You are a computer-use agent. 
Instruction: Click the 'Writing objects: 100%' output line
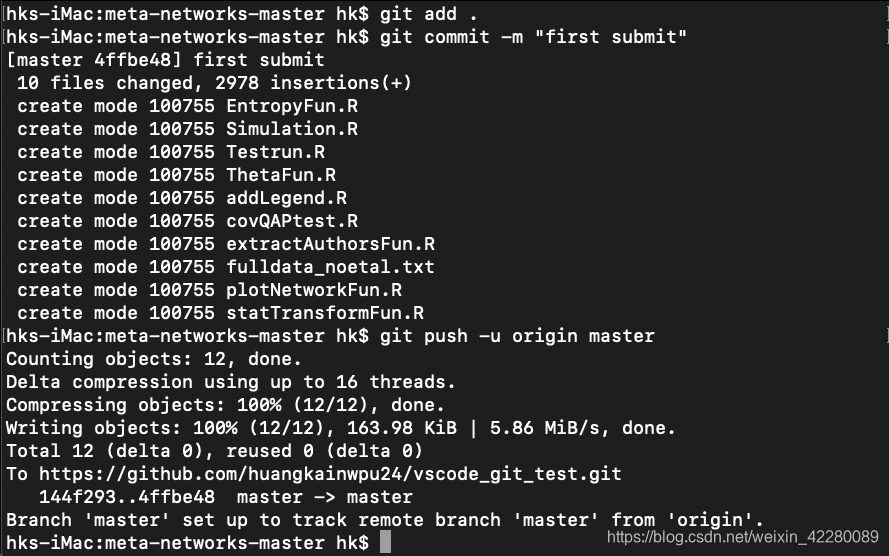coord(341,428)
